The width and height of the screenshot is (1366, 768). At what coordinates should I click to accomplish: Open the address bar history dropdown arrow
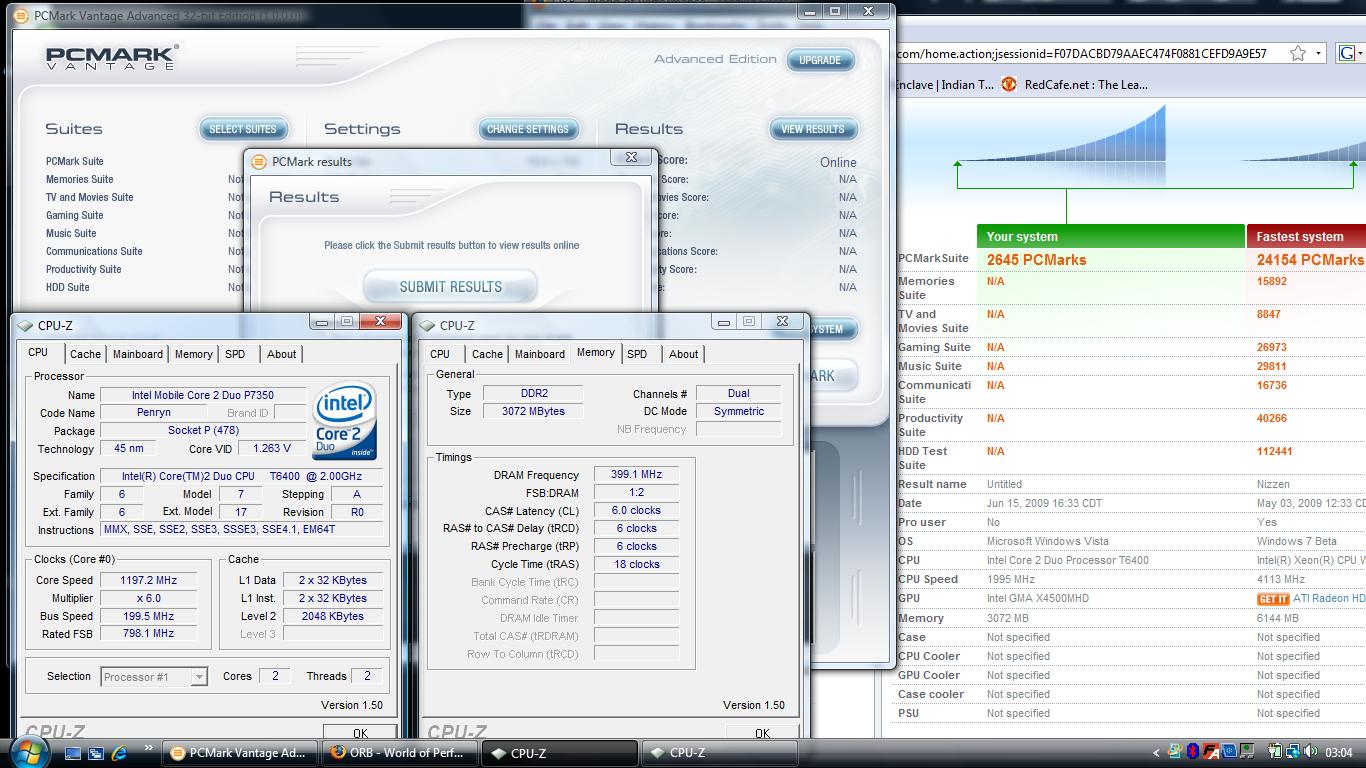[x=1318, y=53]
